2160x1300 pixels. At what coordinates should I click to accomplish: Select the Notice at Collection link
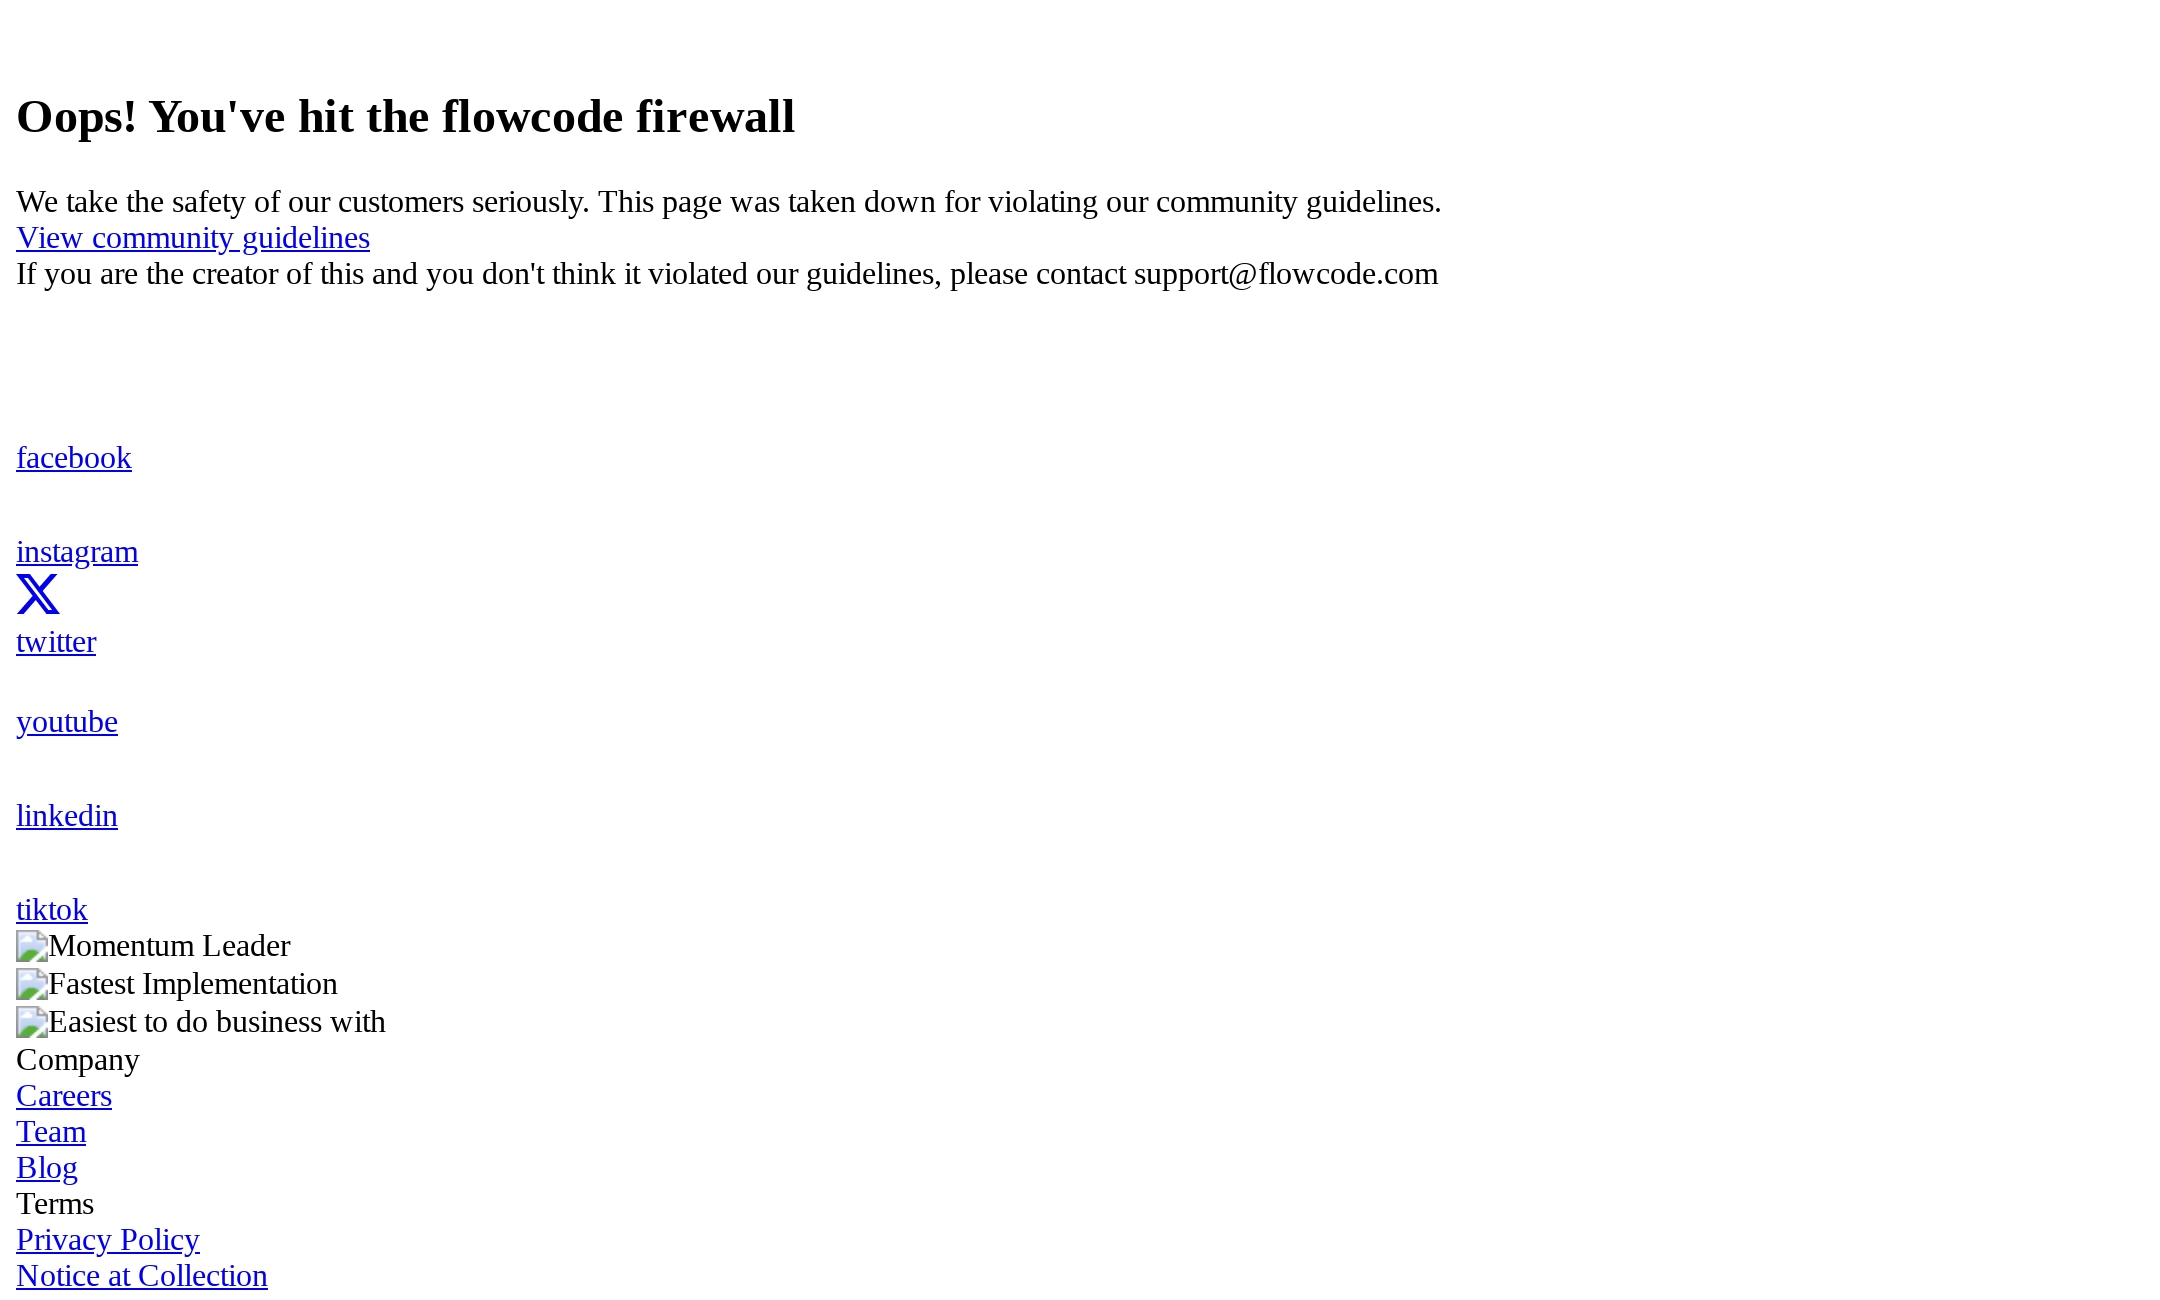142,1275
